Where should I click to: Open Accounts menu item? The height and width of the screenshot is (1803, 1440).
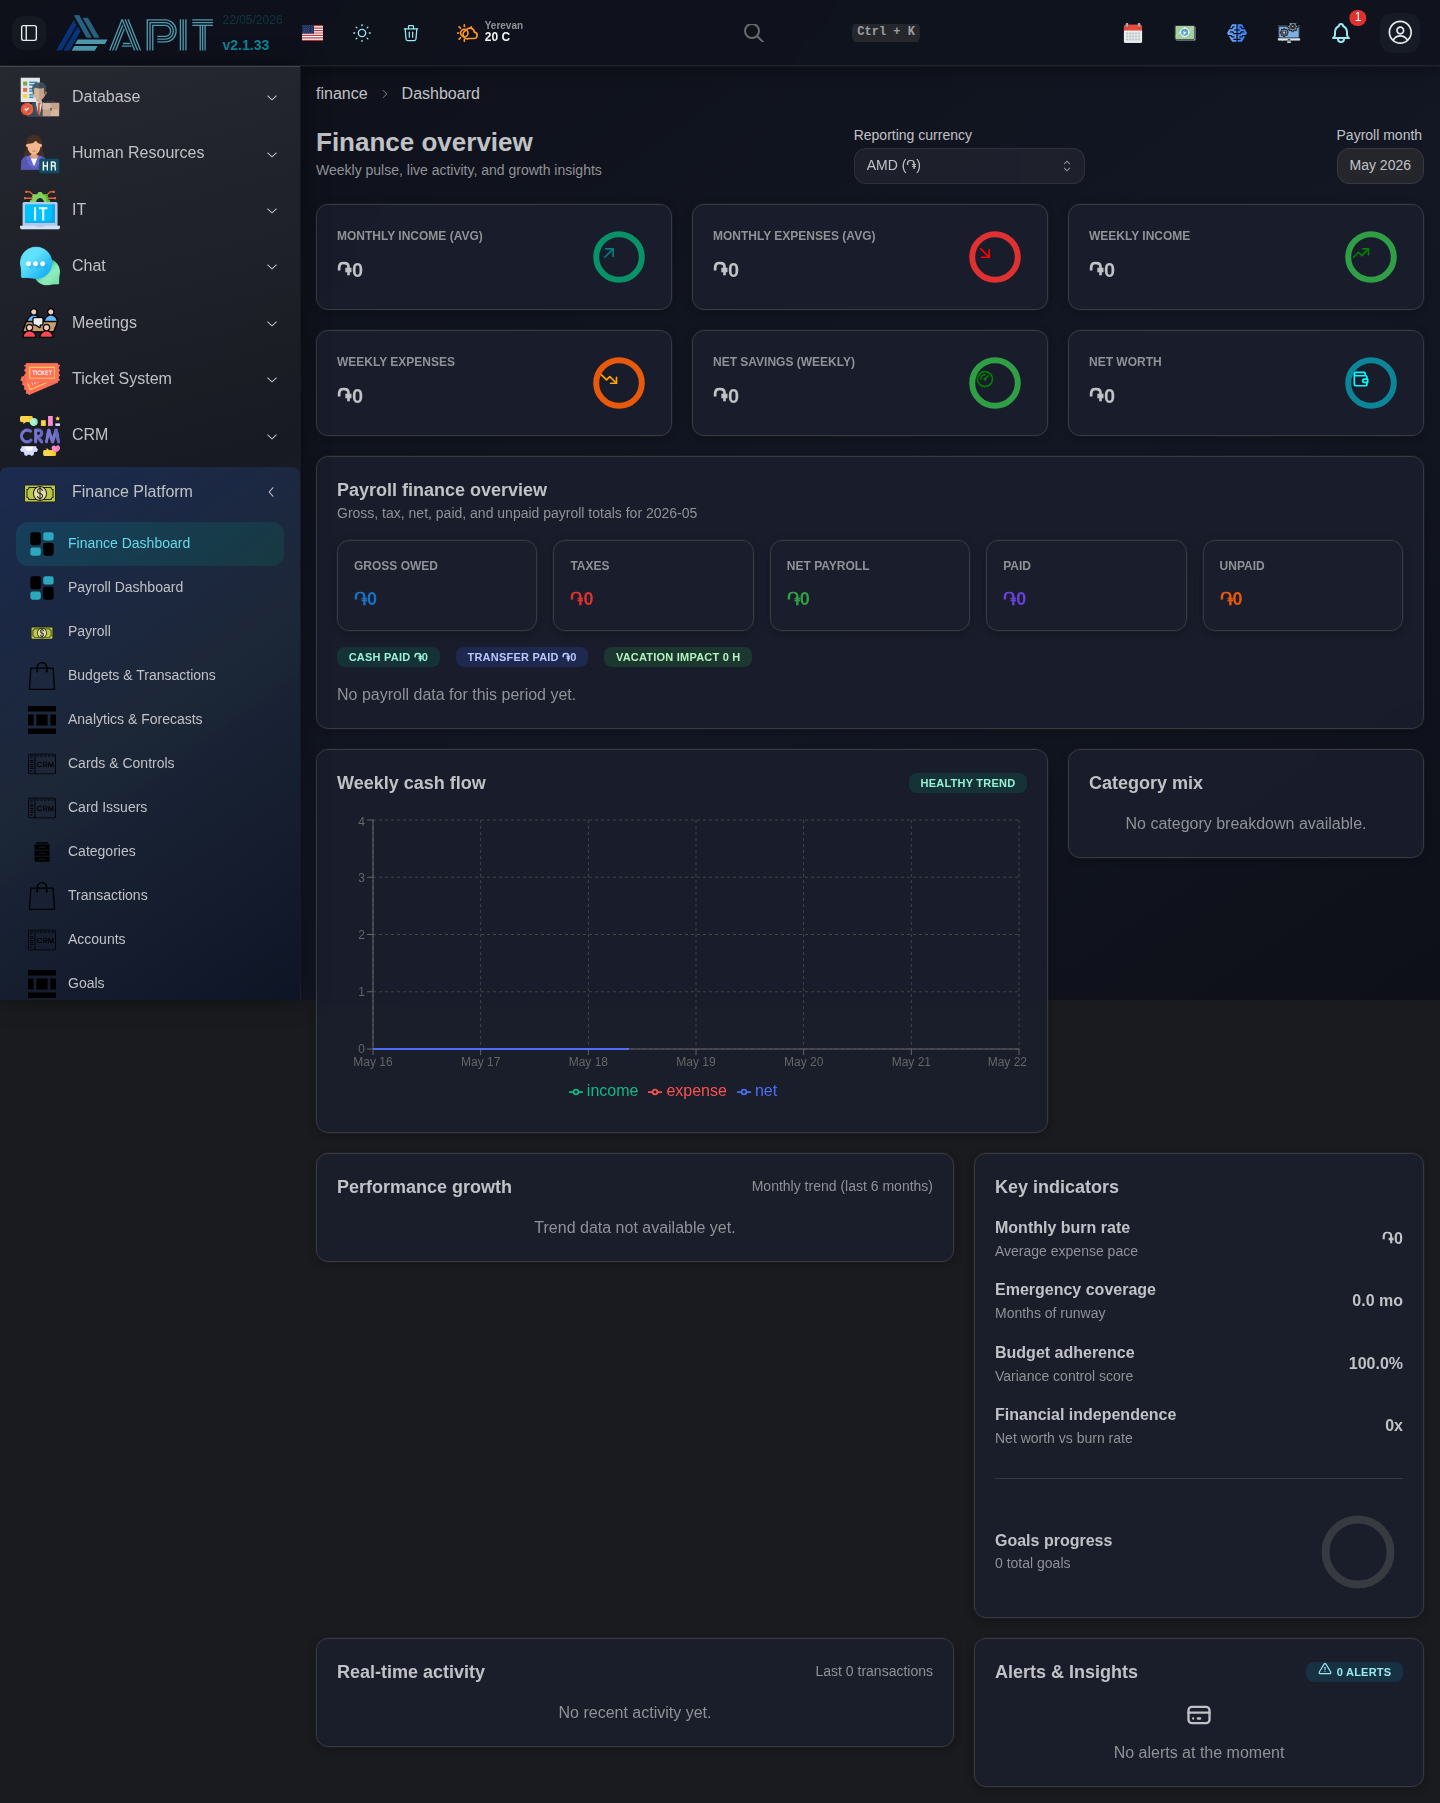pos(150,940)
